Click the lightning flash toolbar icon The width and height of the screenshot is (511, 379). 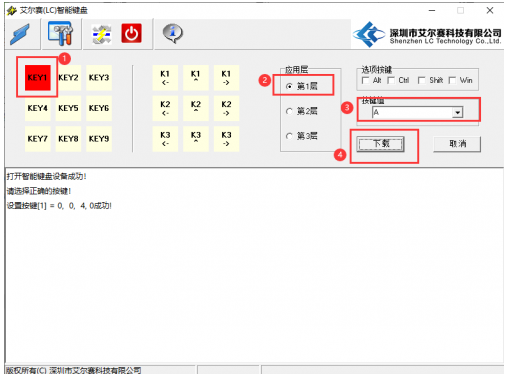pos(101,34)
